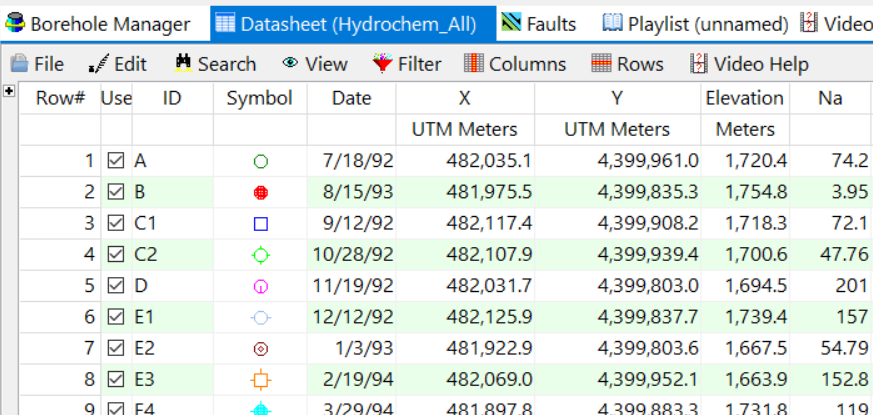This screenshot has width=873, height=415.
Task: Uncheck the Use checkbox for row A
Action: 116,161
